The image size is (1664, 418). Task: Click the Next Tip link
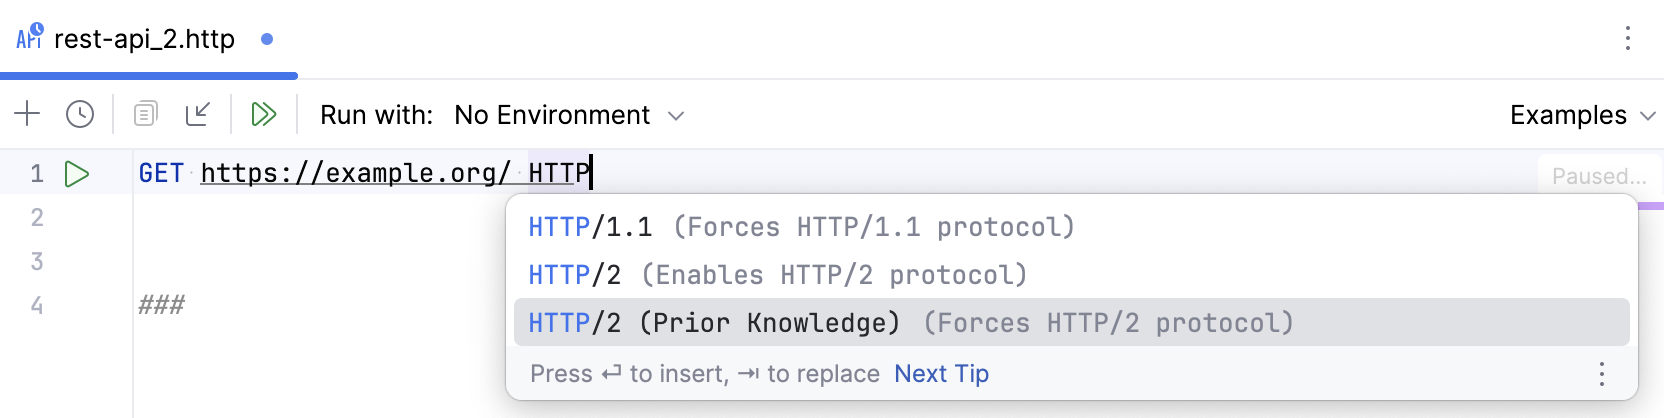click(x=941, y=374)
